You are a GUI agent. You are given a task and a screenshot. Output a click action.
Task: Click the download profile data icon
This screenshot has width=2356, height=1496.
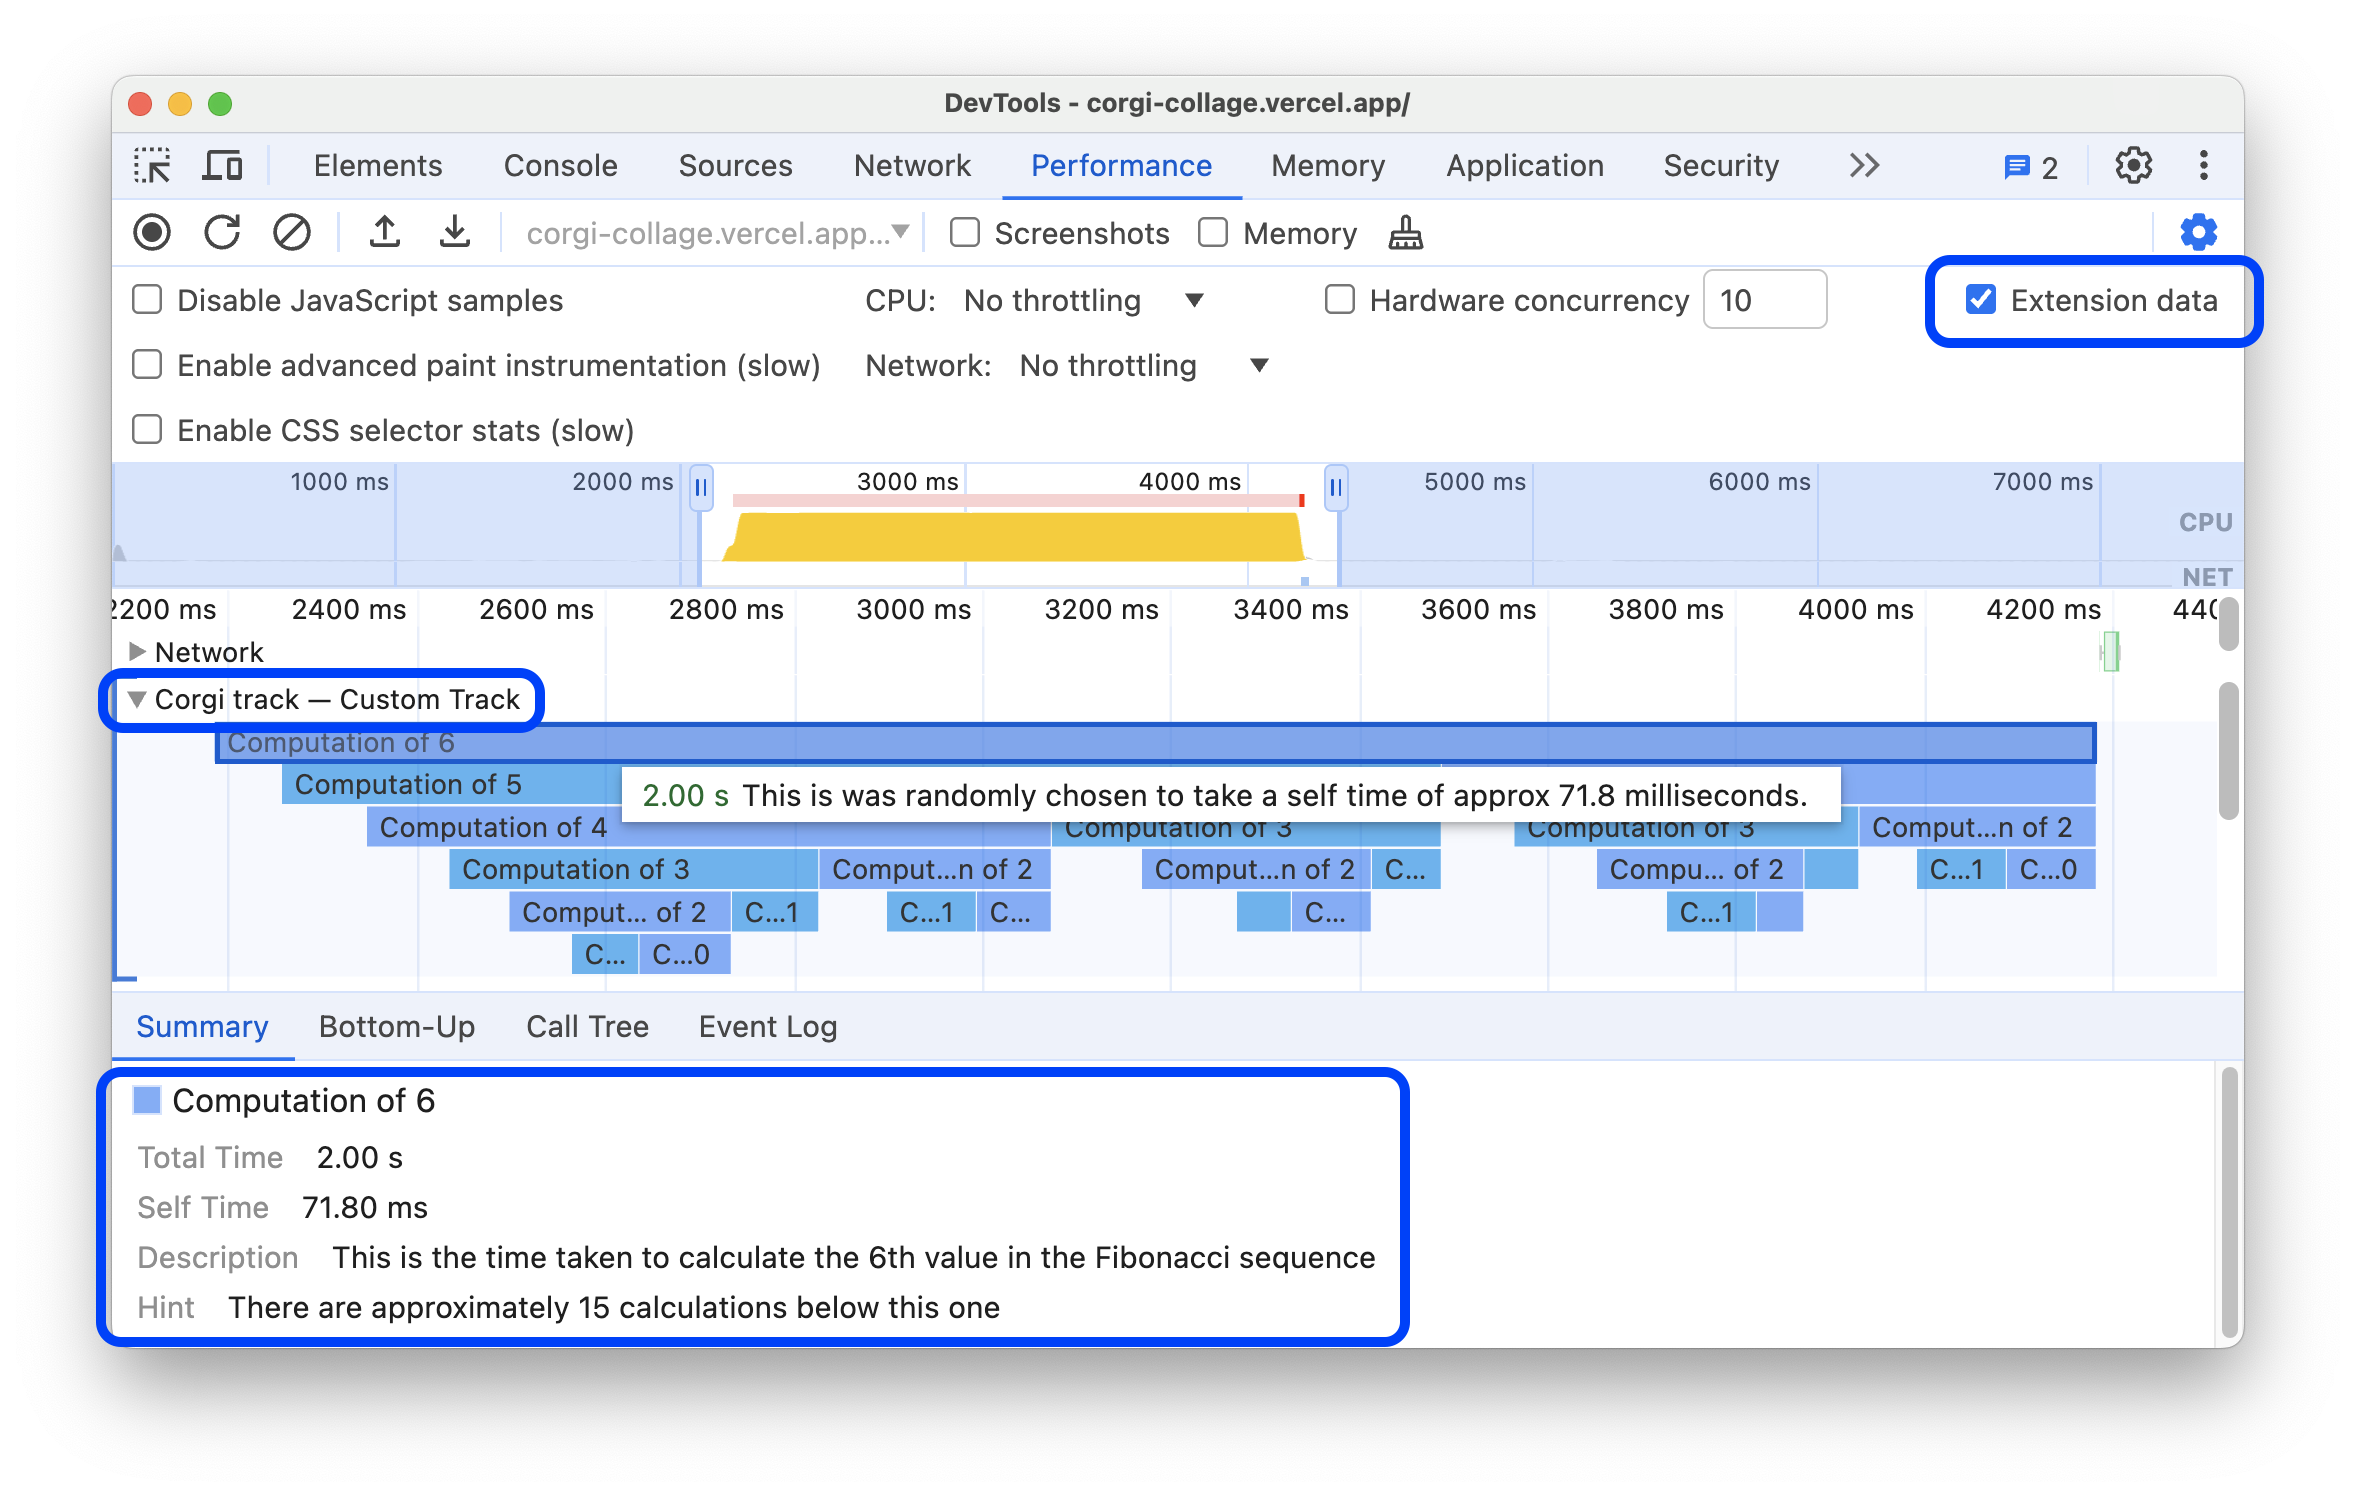click(x=448, y=232)
